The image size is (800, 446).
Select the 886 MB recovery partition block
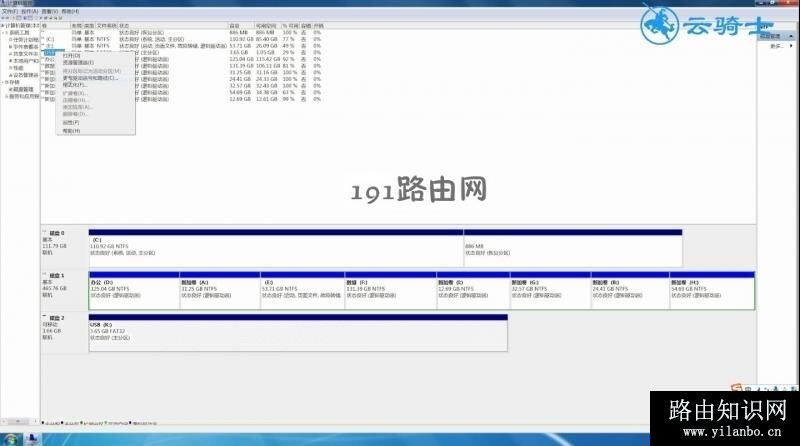pos(573,248)
